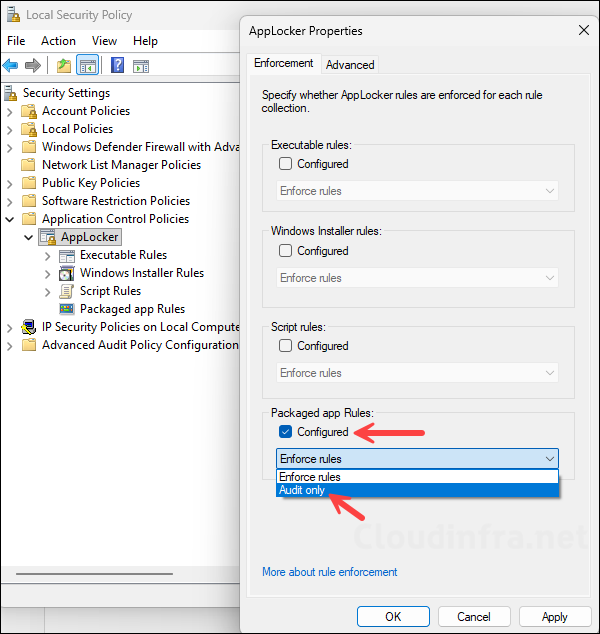The height and width of the screenshot is (634, 600).
Task: Click the IP Security Policies icon
Action: (29, 327)
